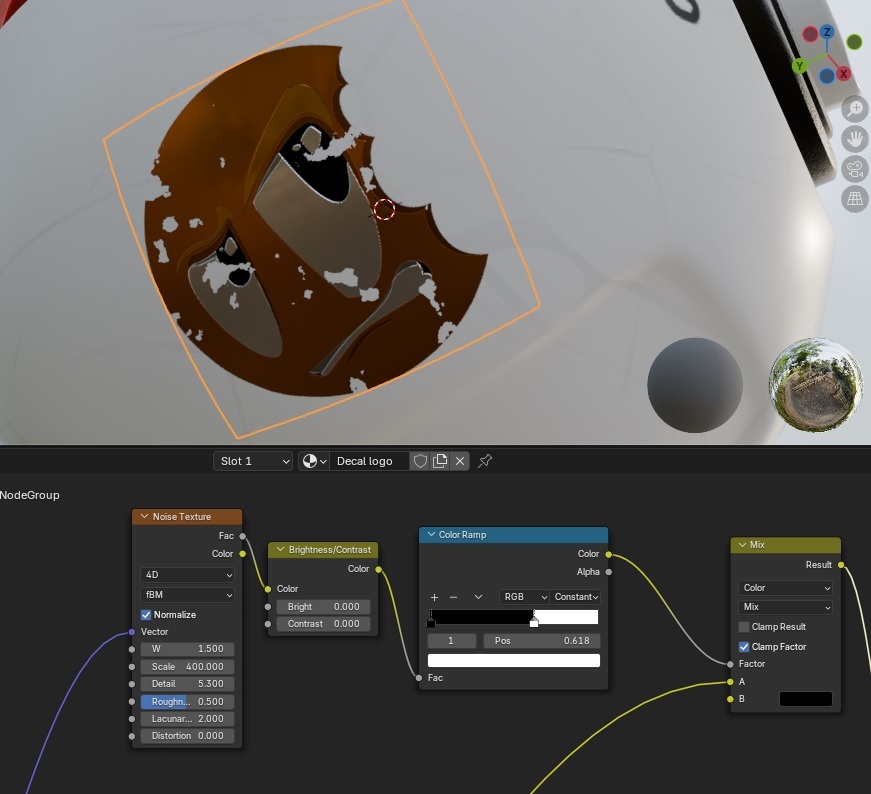Click the gray material preview sphere
The image size is (871, 794).
695,385
